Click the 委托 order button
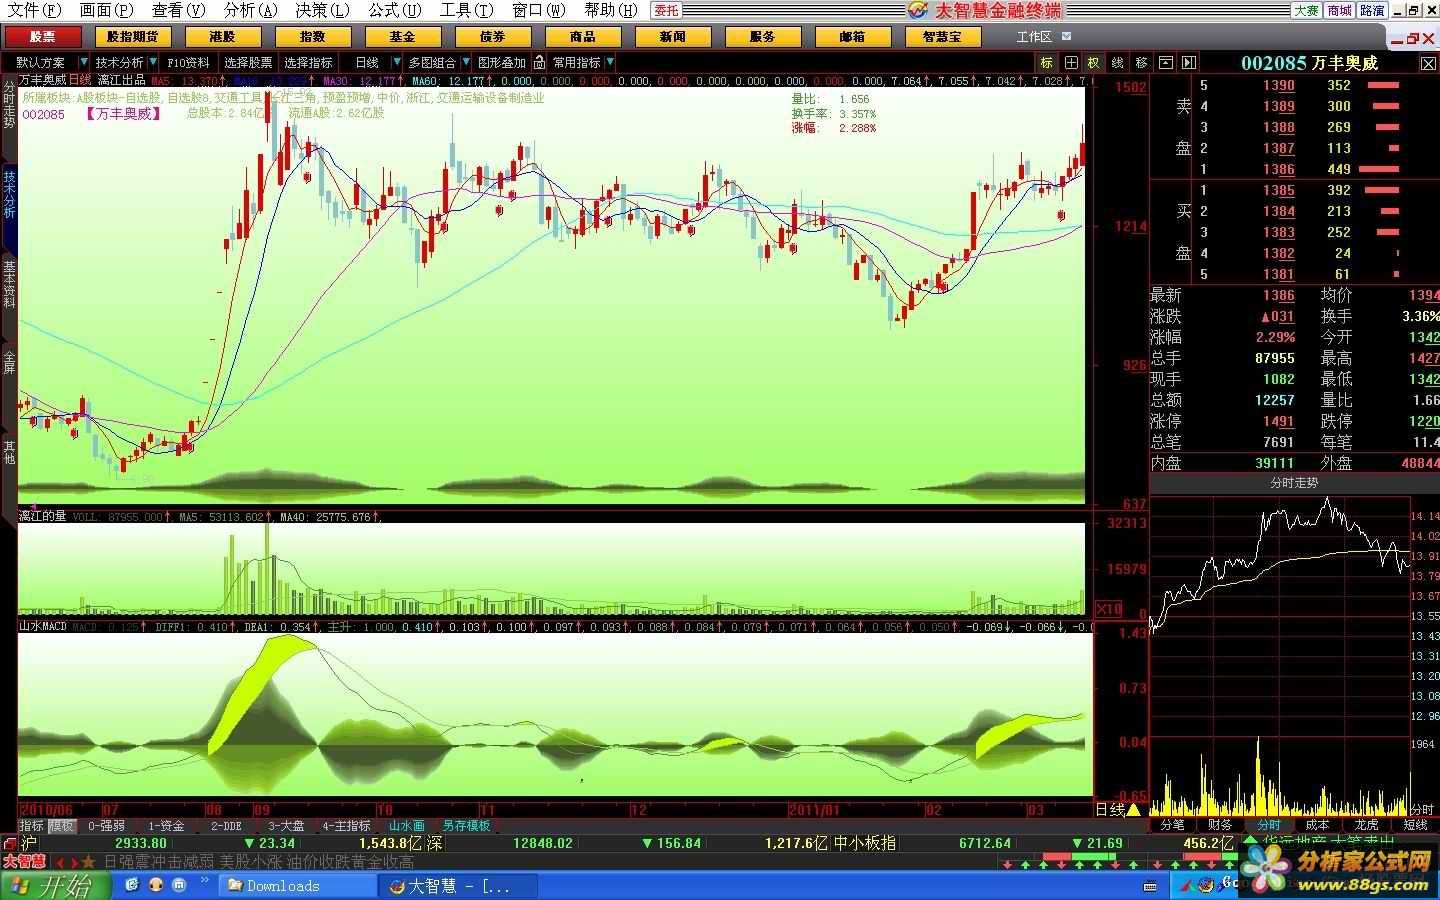Viewport: 1440px width, 900px height. (666, 10)
